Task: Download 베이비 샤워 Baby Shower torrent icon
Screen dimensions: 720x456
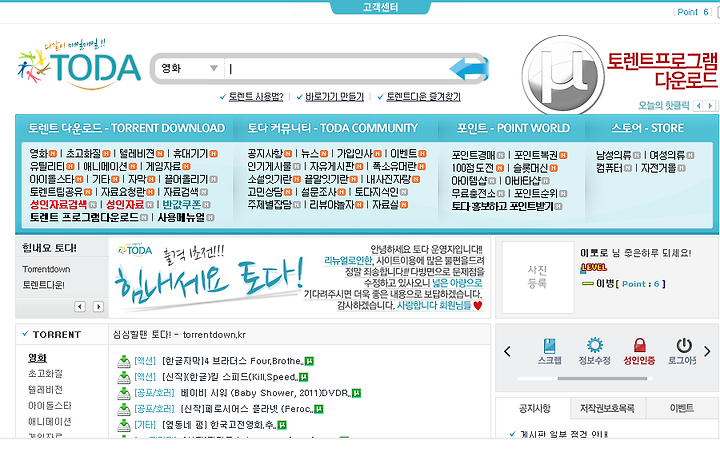Action: pyautogui.click(x=124, y=394)
